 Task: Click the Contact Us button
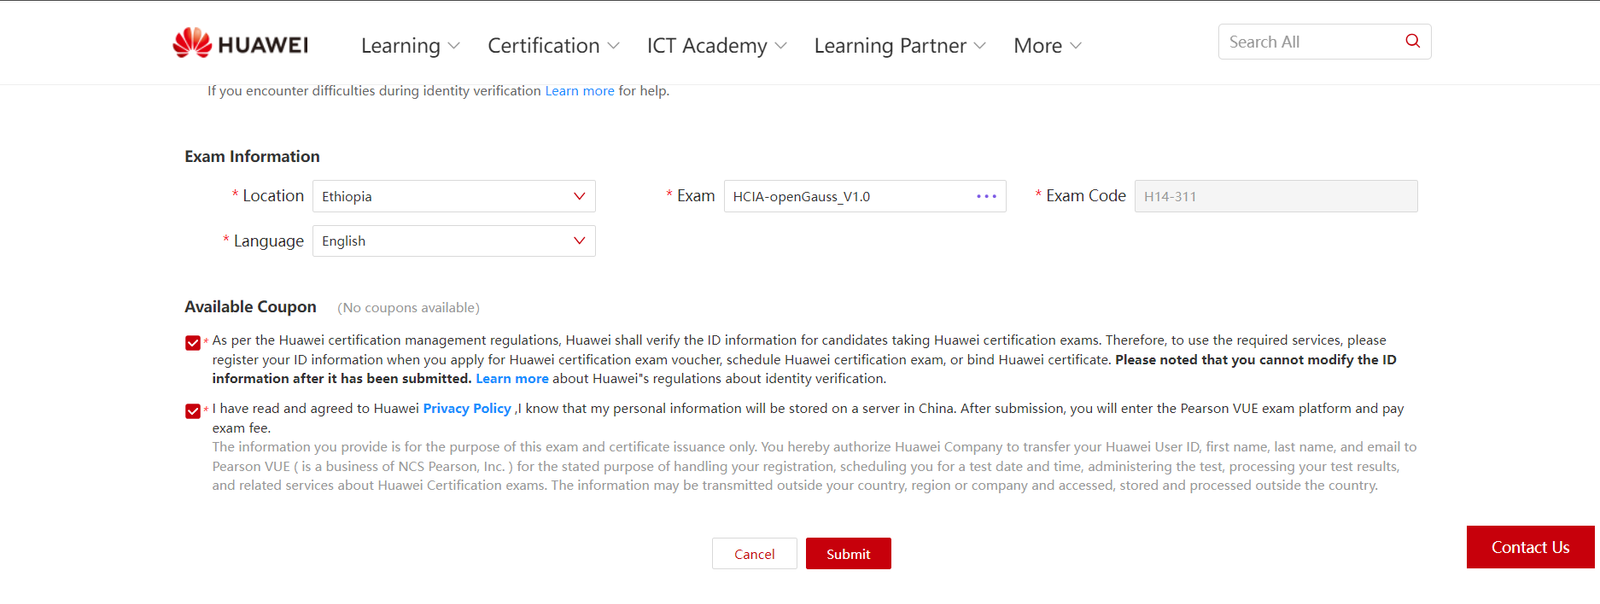[x=1530, y=547]
